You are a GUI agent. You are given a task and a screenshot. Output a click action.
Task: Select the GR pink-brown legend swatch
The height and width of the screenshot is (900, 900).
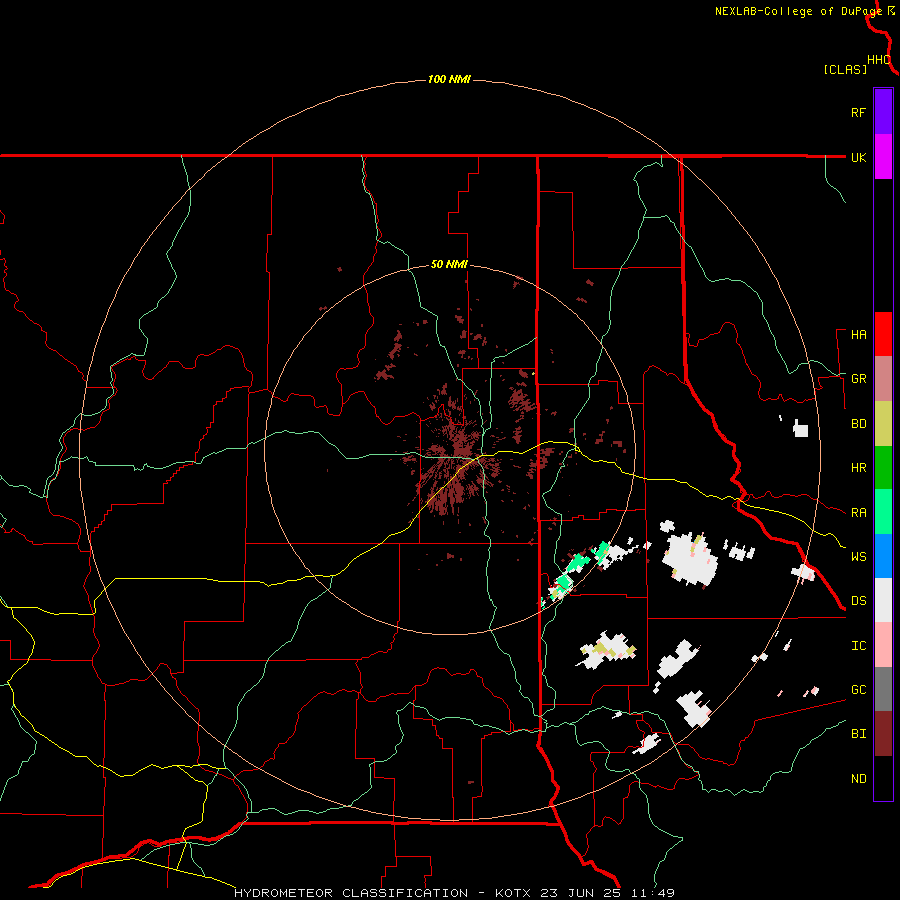pyautogui.click(x=883, y=379)
